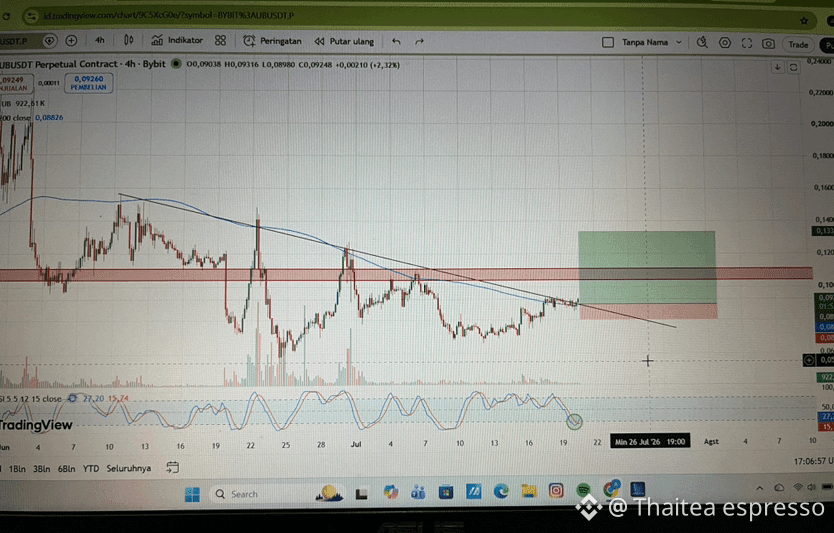Select the red horizontal resistance zone rectangle
The height and width of the screenshot is (533, 834).
point(406,274)
